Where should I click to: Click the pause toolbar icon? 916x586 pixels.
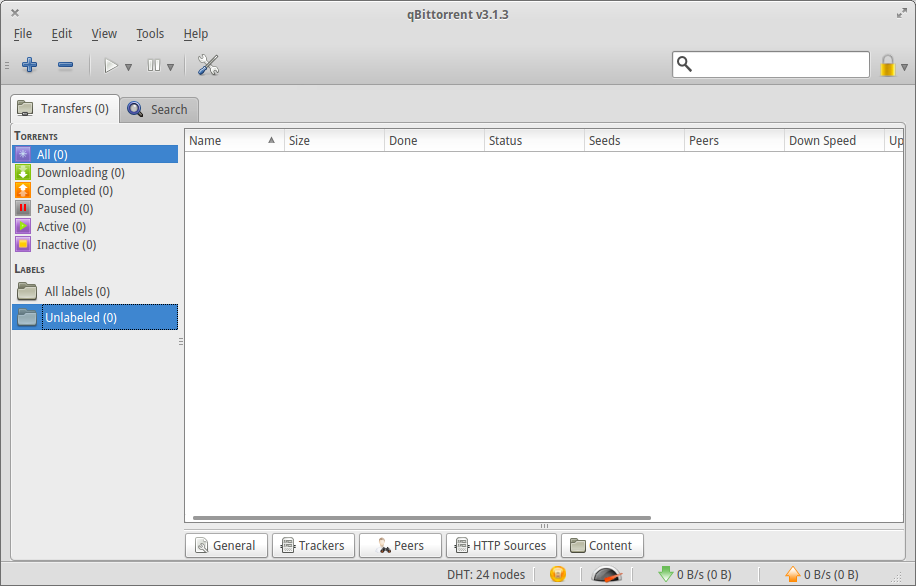click(154, 65)
